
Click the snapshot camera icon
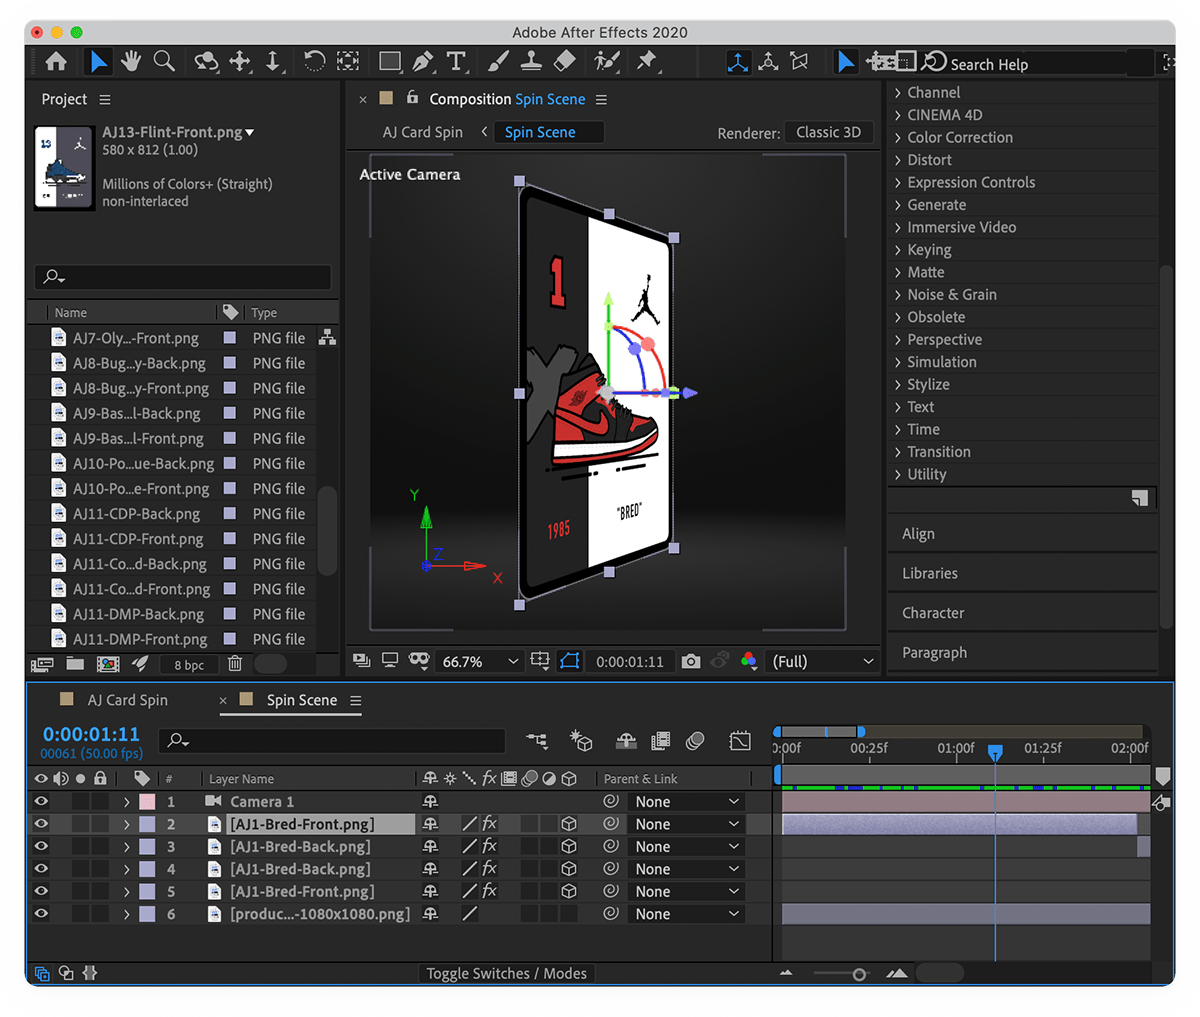pyautogui.click(x=691, y=661)
